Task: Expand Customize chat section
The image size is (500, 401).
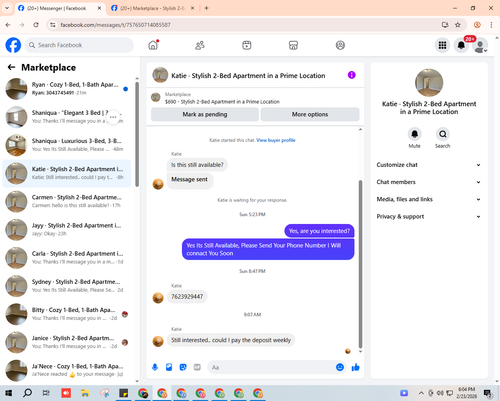Action: point(429,165)
